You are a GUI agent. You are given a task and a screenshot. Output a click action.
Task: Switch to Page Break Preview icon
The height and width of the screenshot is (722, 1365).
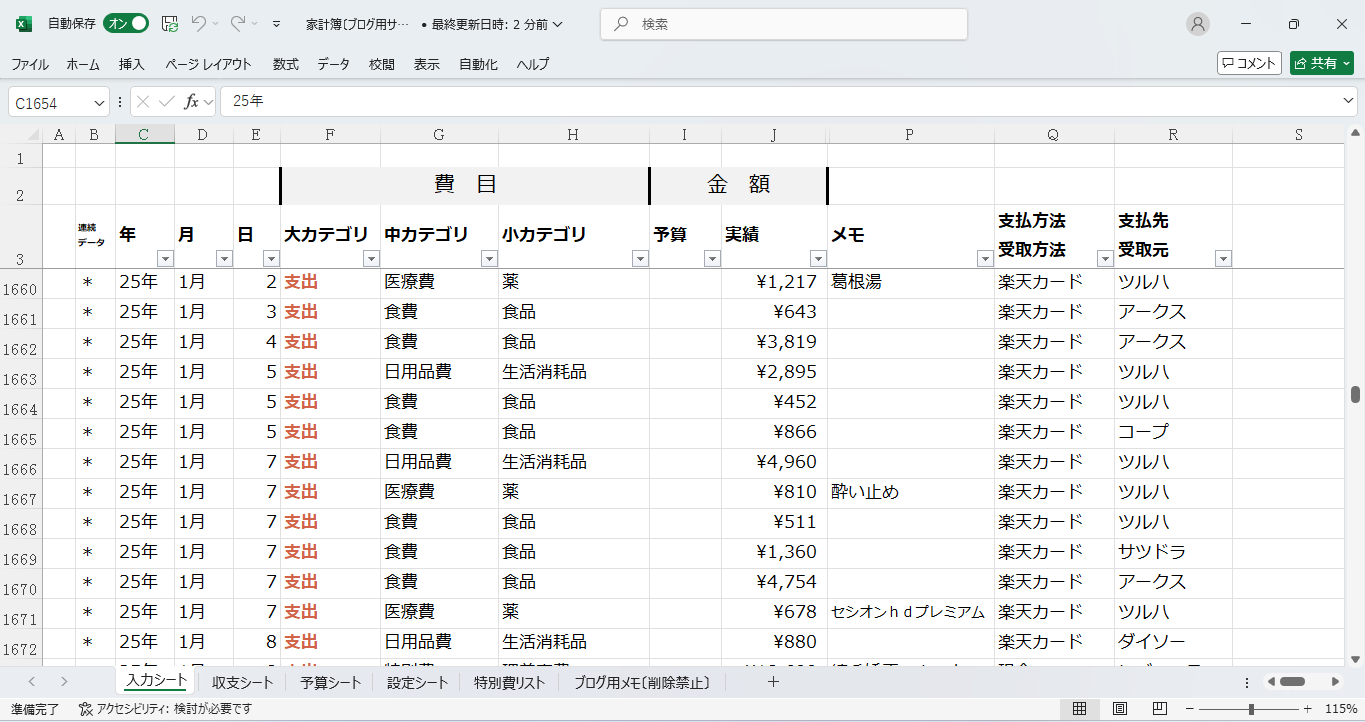1159,709
